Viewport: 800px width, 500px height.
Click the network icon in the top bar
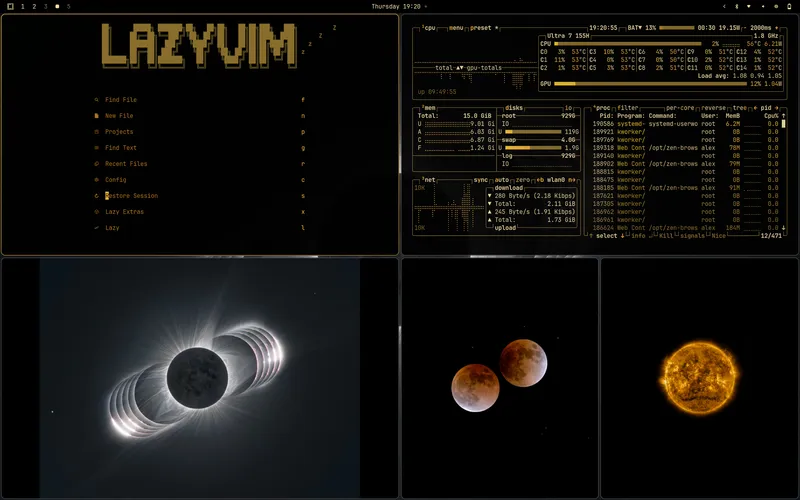click(749, 7)
